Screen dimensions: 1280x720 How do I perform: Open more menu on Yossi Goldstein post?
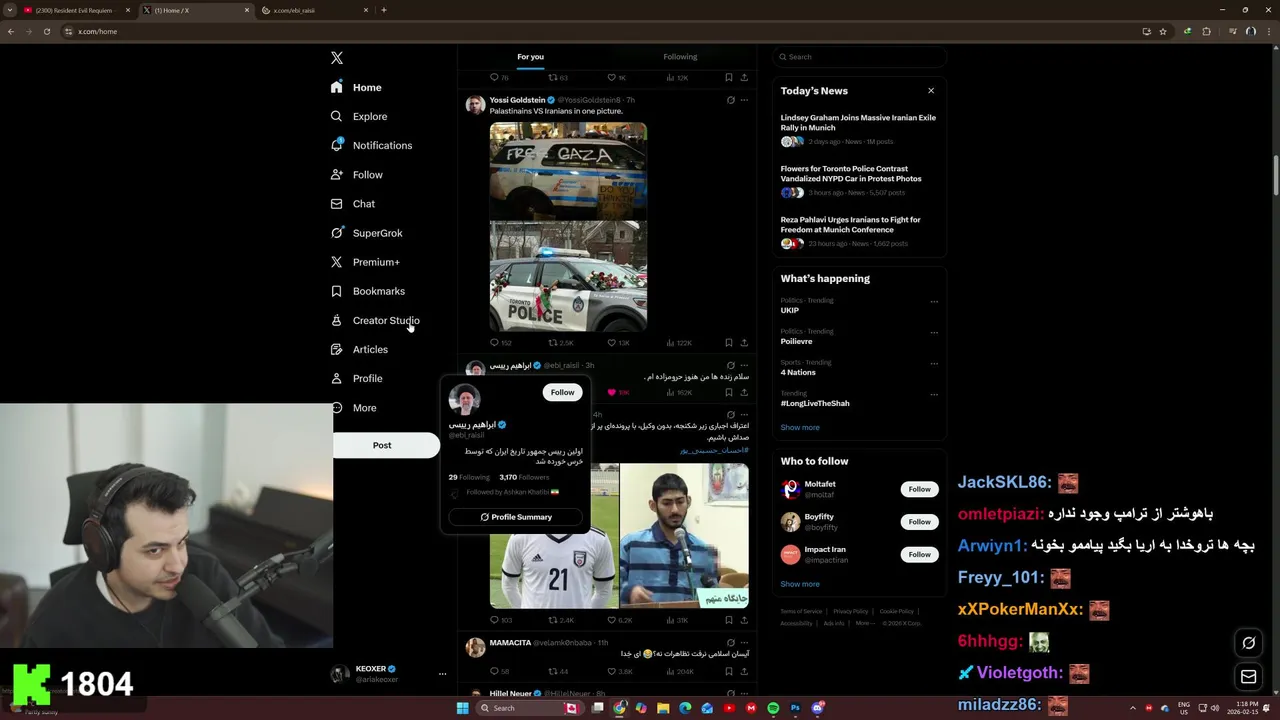[744, 100]
